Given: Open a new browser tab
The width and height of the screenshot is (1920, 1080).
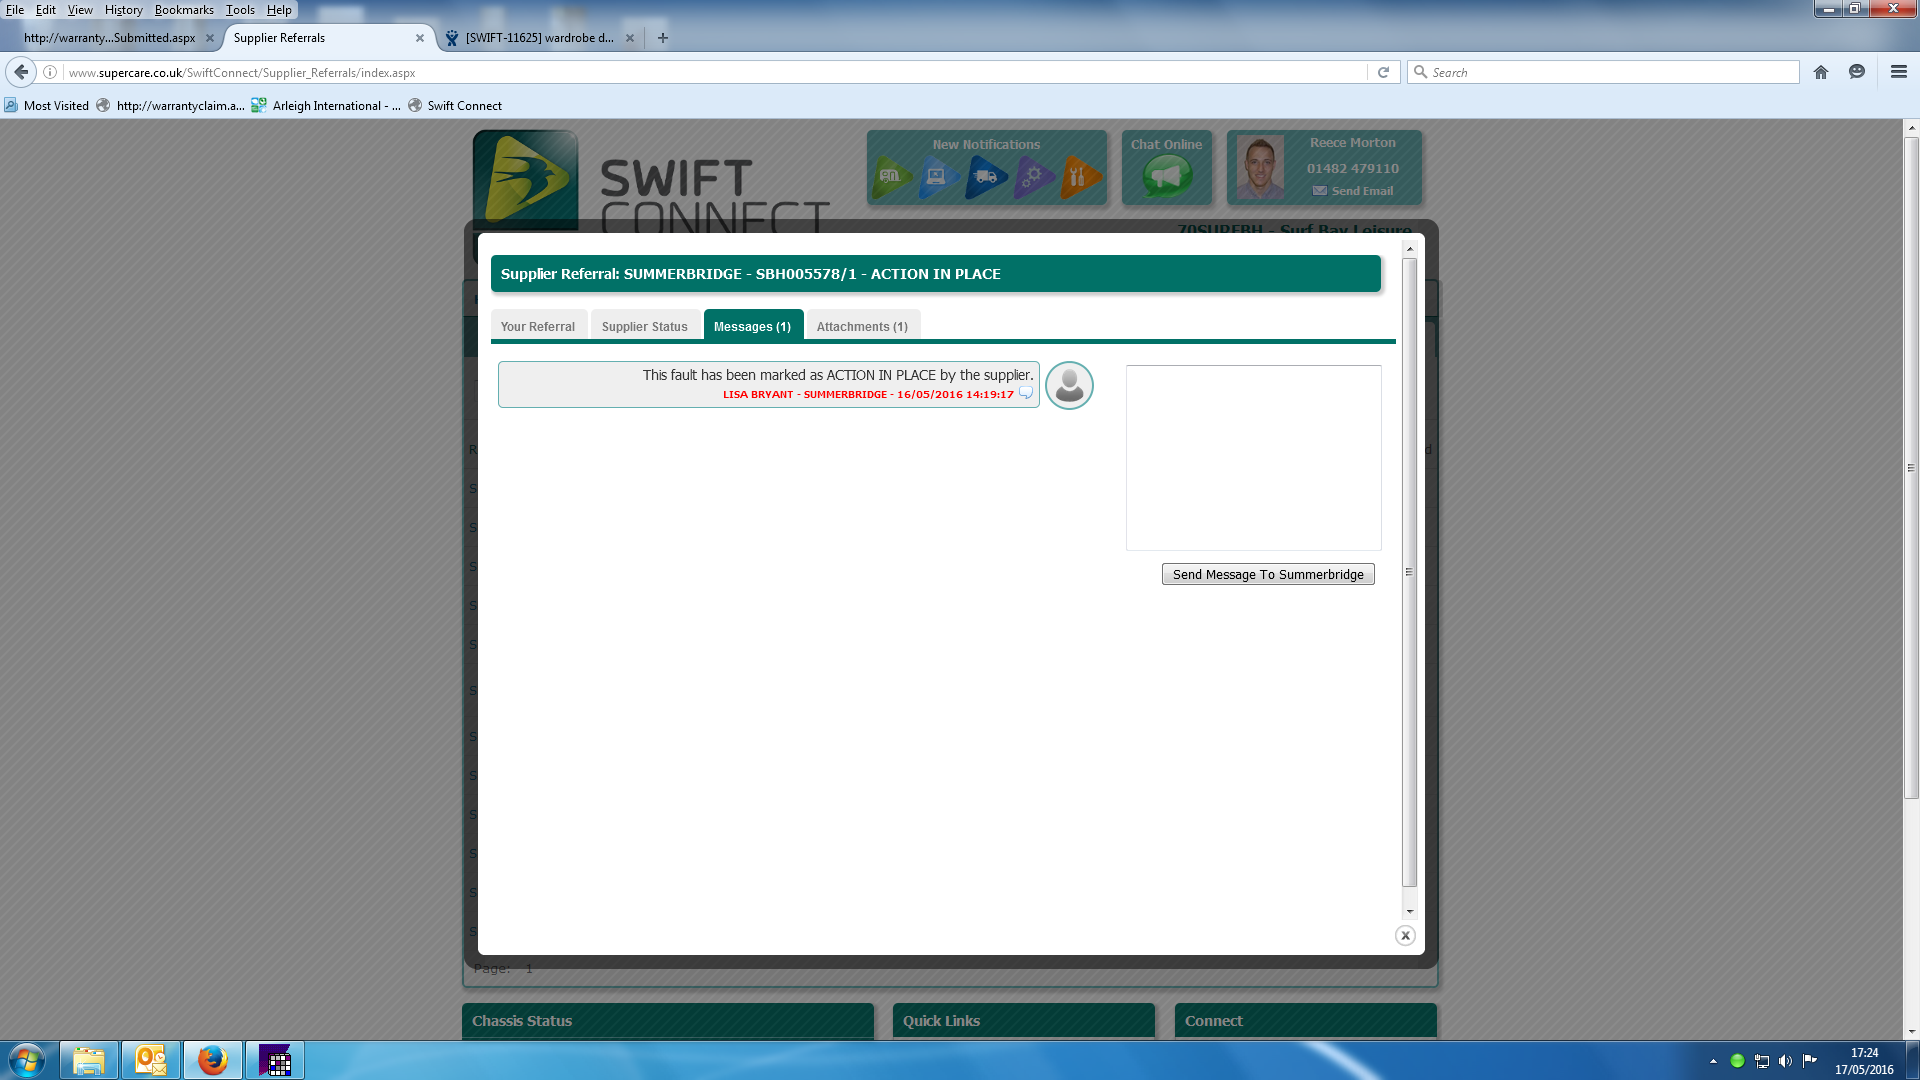Looking at the screenshot, I should click(x=663, y=38).
